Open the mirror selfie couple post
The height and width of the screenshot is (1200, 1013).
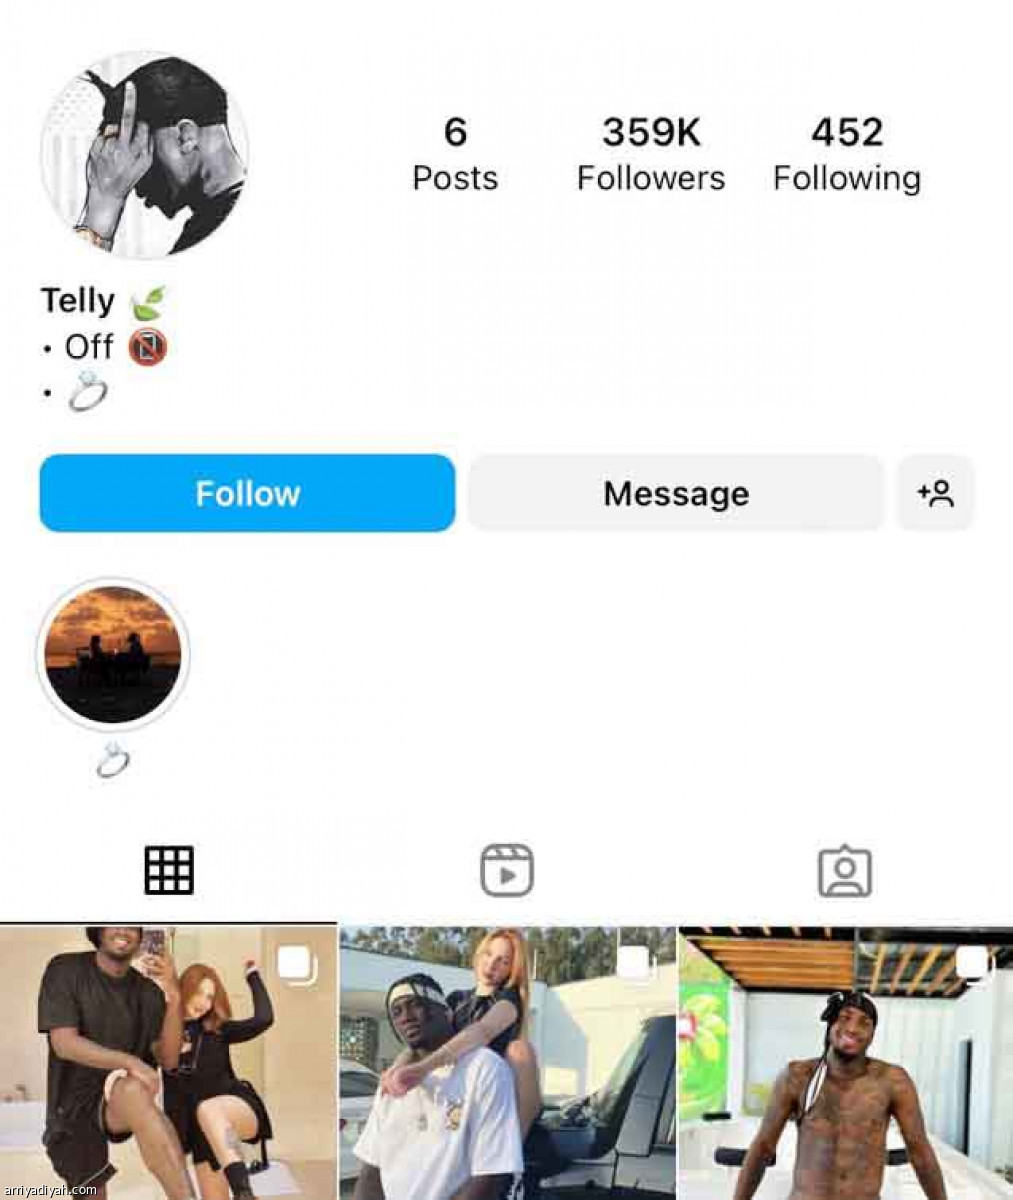pyautogui.click(x=168, y=1063)
